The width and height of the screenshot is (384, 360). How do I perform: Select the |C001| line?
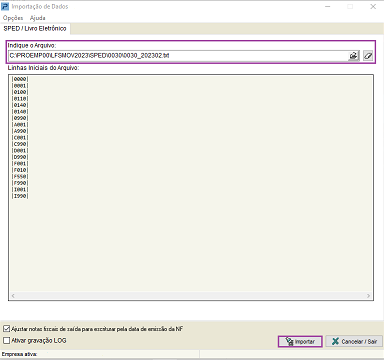point(20,138)
